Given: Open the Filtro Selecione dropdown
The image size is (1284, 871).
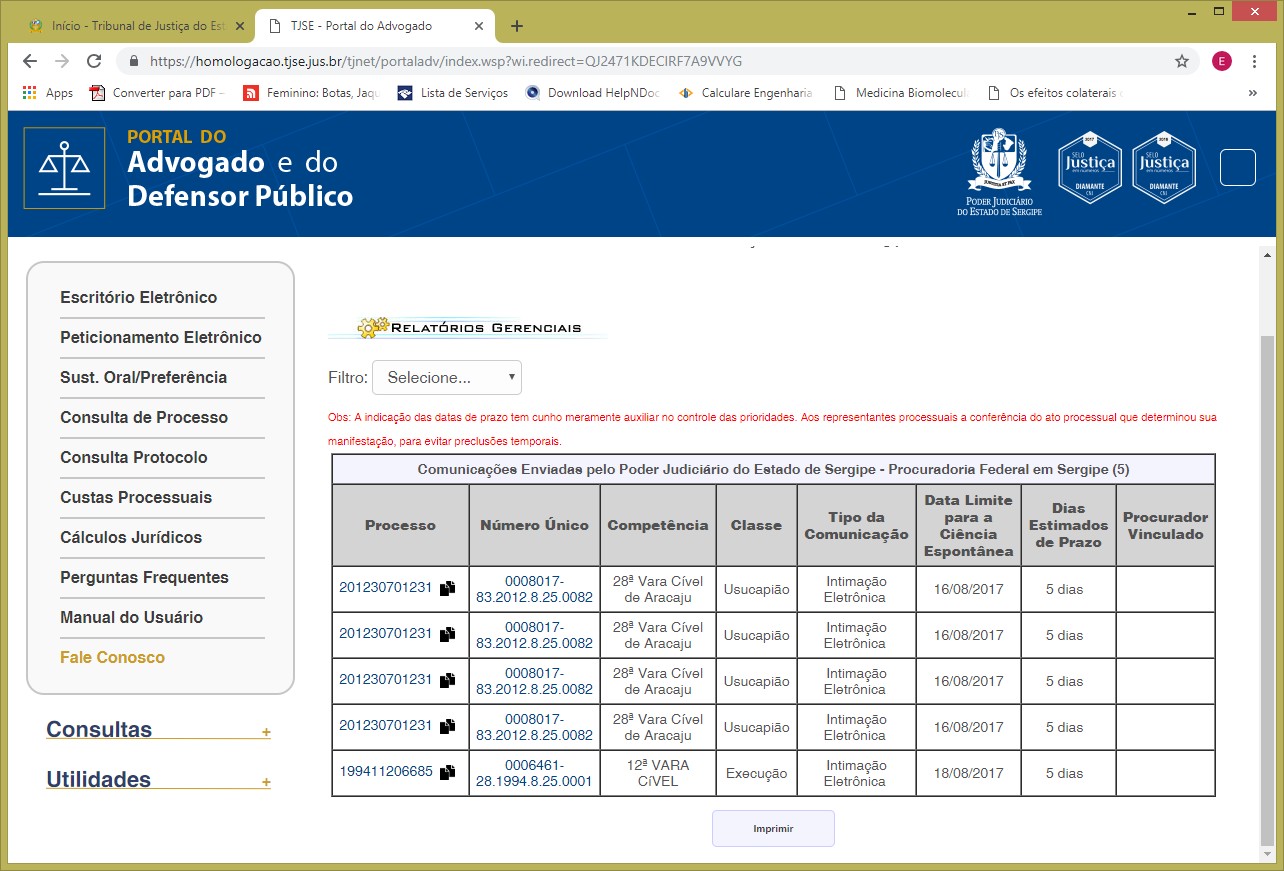Looking at the screenshot, I should click(447, 378).
